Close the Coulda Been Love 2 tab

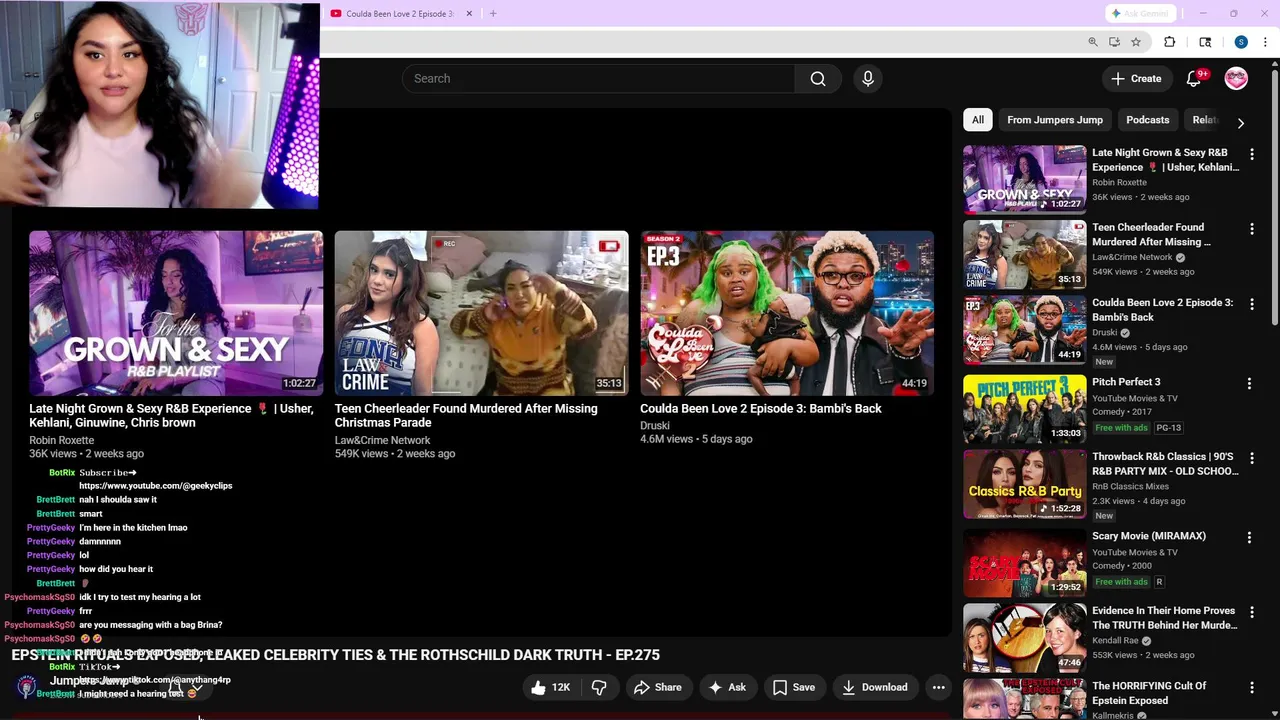[x=469, y=13]
